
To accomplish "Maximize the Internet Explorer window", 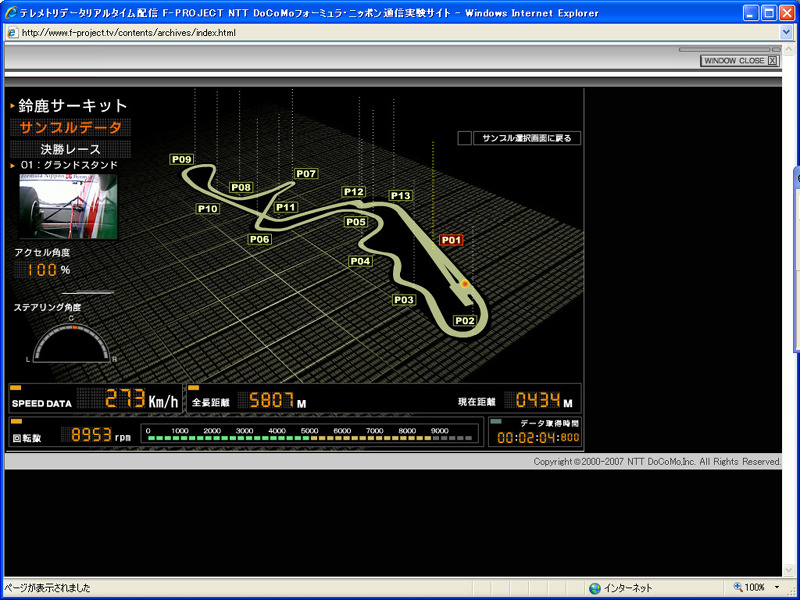I will click(x=769, y=12).
